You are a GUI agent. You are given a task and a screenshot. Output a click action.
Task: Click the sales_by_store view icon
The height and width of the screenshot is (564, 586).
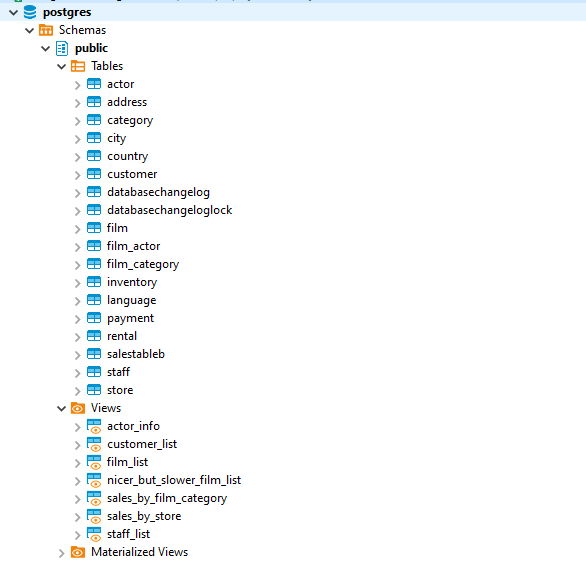click(94, 516)
